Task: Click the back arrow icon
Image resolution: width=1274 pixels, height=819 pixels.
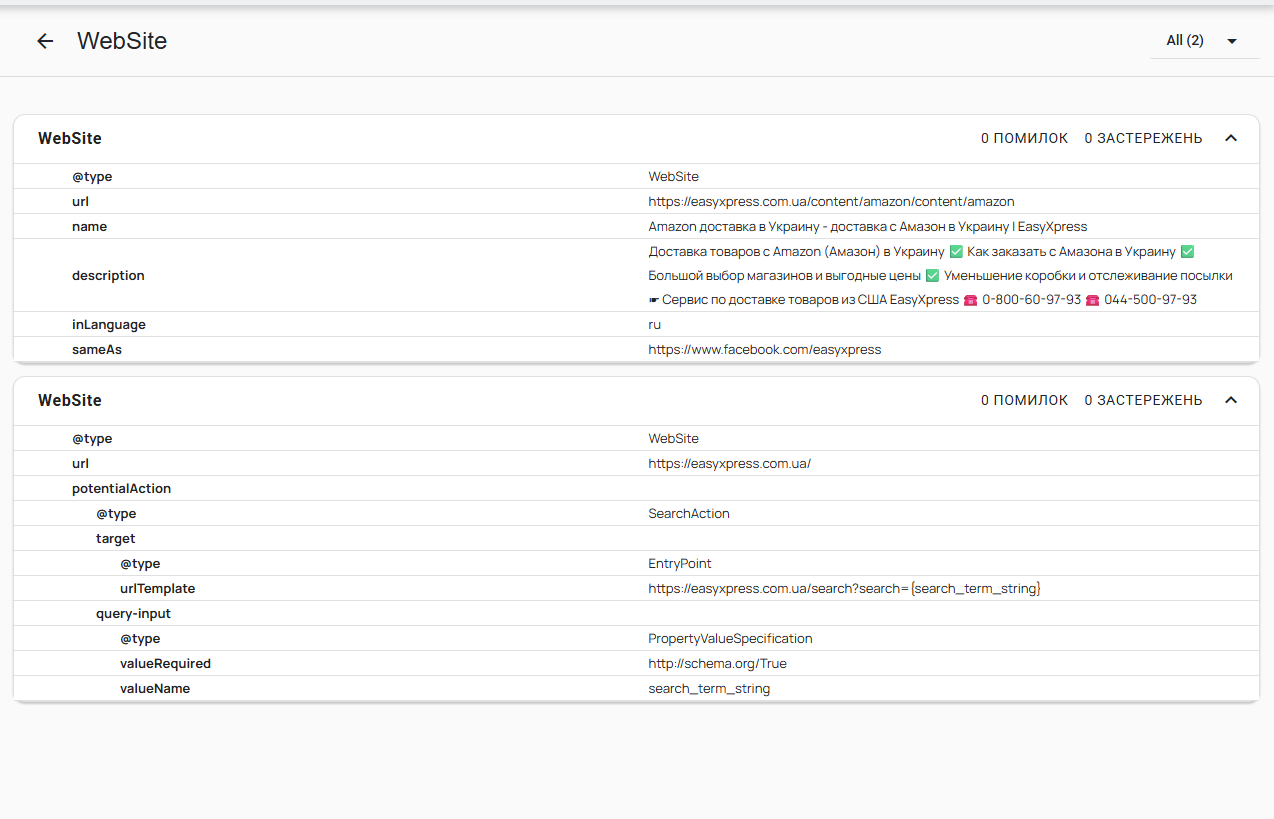Action: point(45,41)
